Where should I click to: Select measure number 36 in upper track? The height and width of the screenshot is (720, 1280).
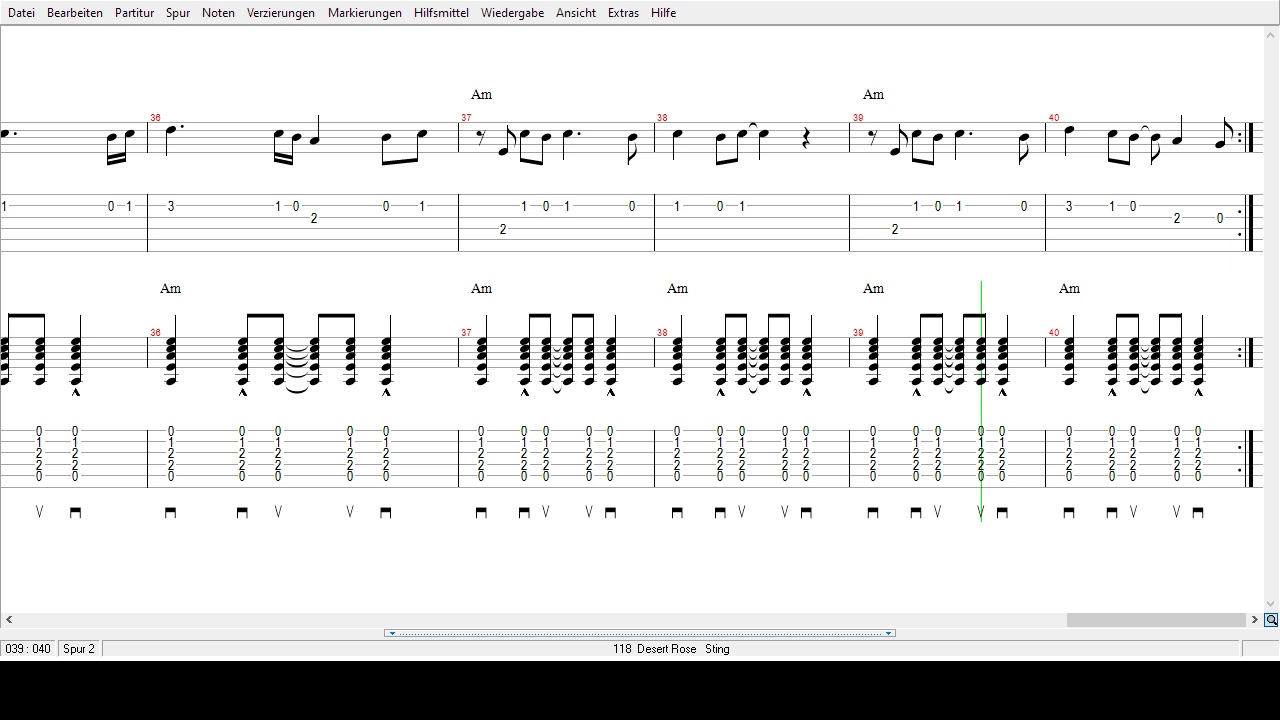pyautogui.click(x=155, y=118)
